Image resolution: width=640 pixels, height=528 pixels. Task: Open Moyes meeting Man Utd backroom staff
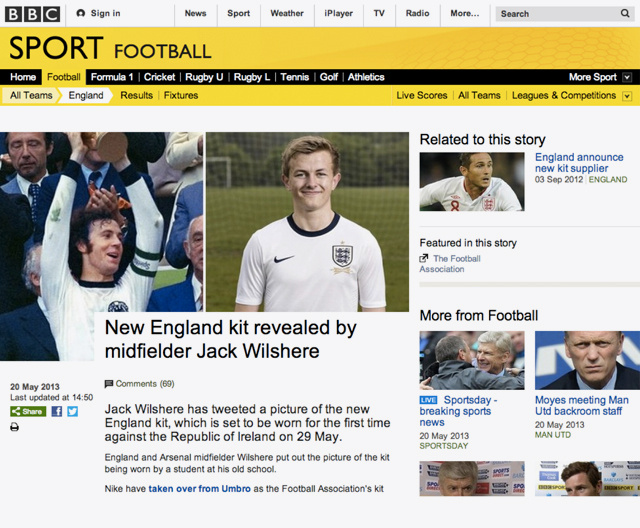582,406
